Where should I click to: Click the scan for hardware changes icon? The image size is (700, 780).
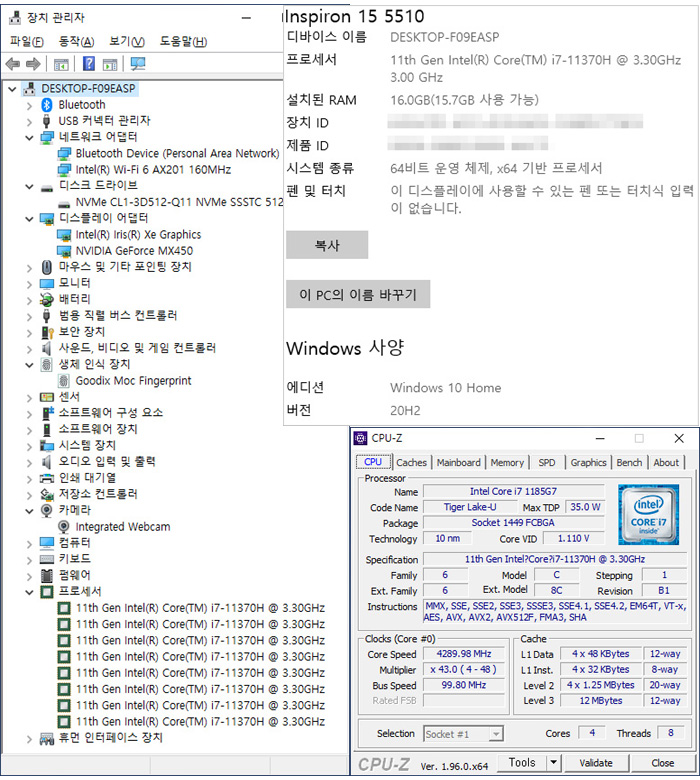pyautogui.click(x=138, y=65)
